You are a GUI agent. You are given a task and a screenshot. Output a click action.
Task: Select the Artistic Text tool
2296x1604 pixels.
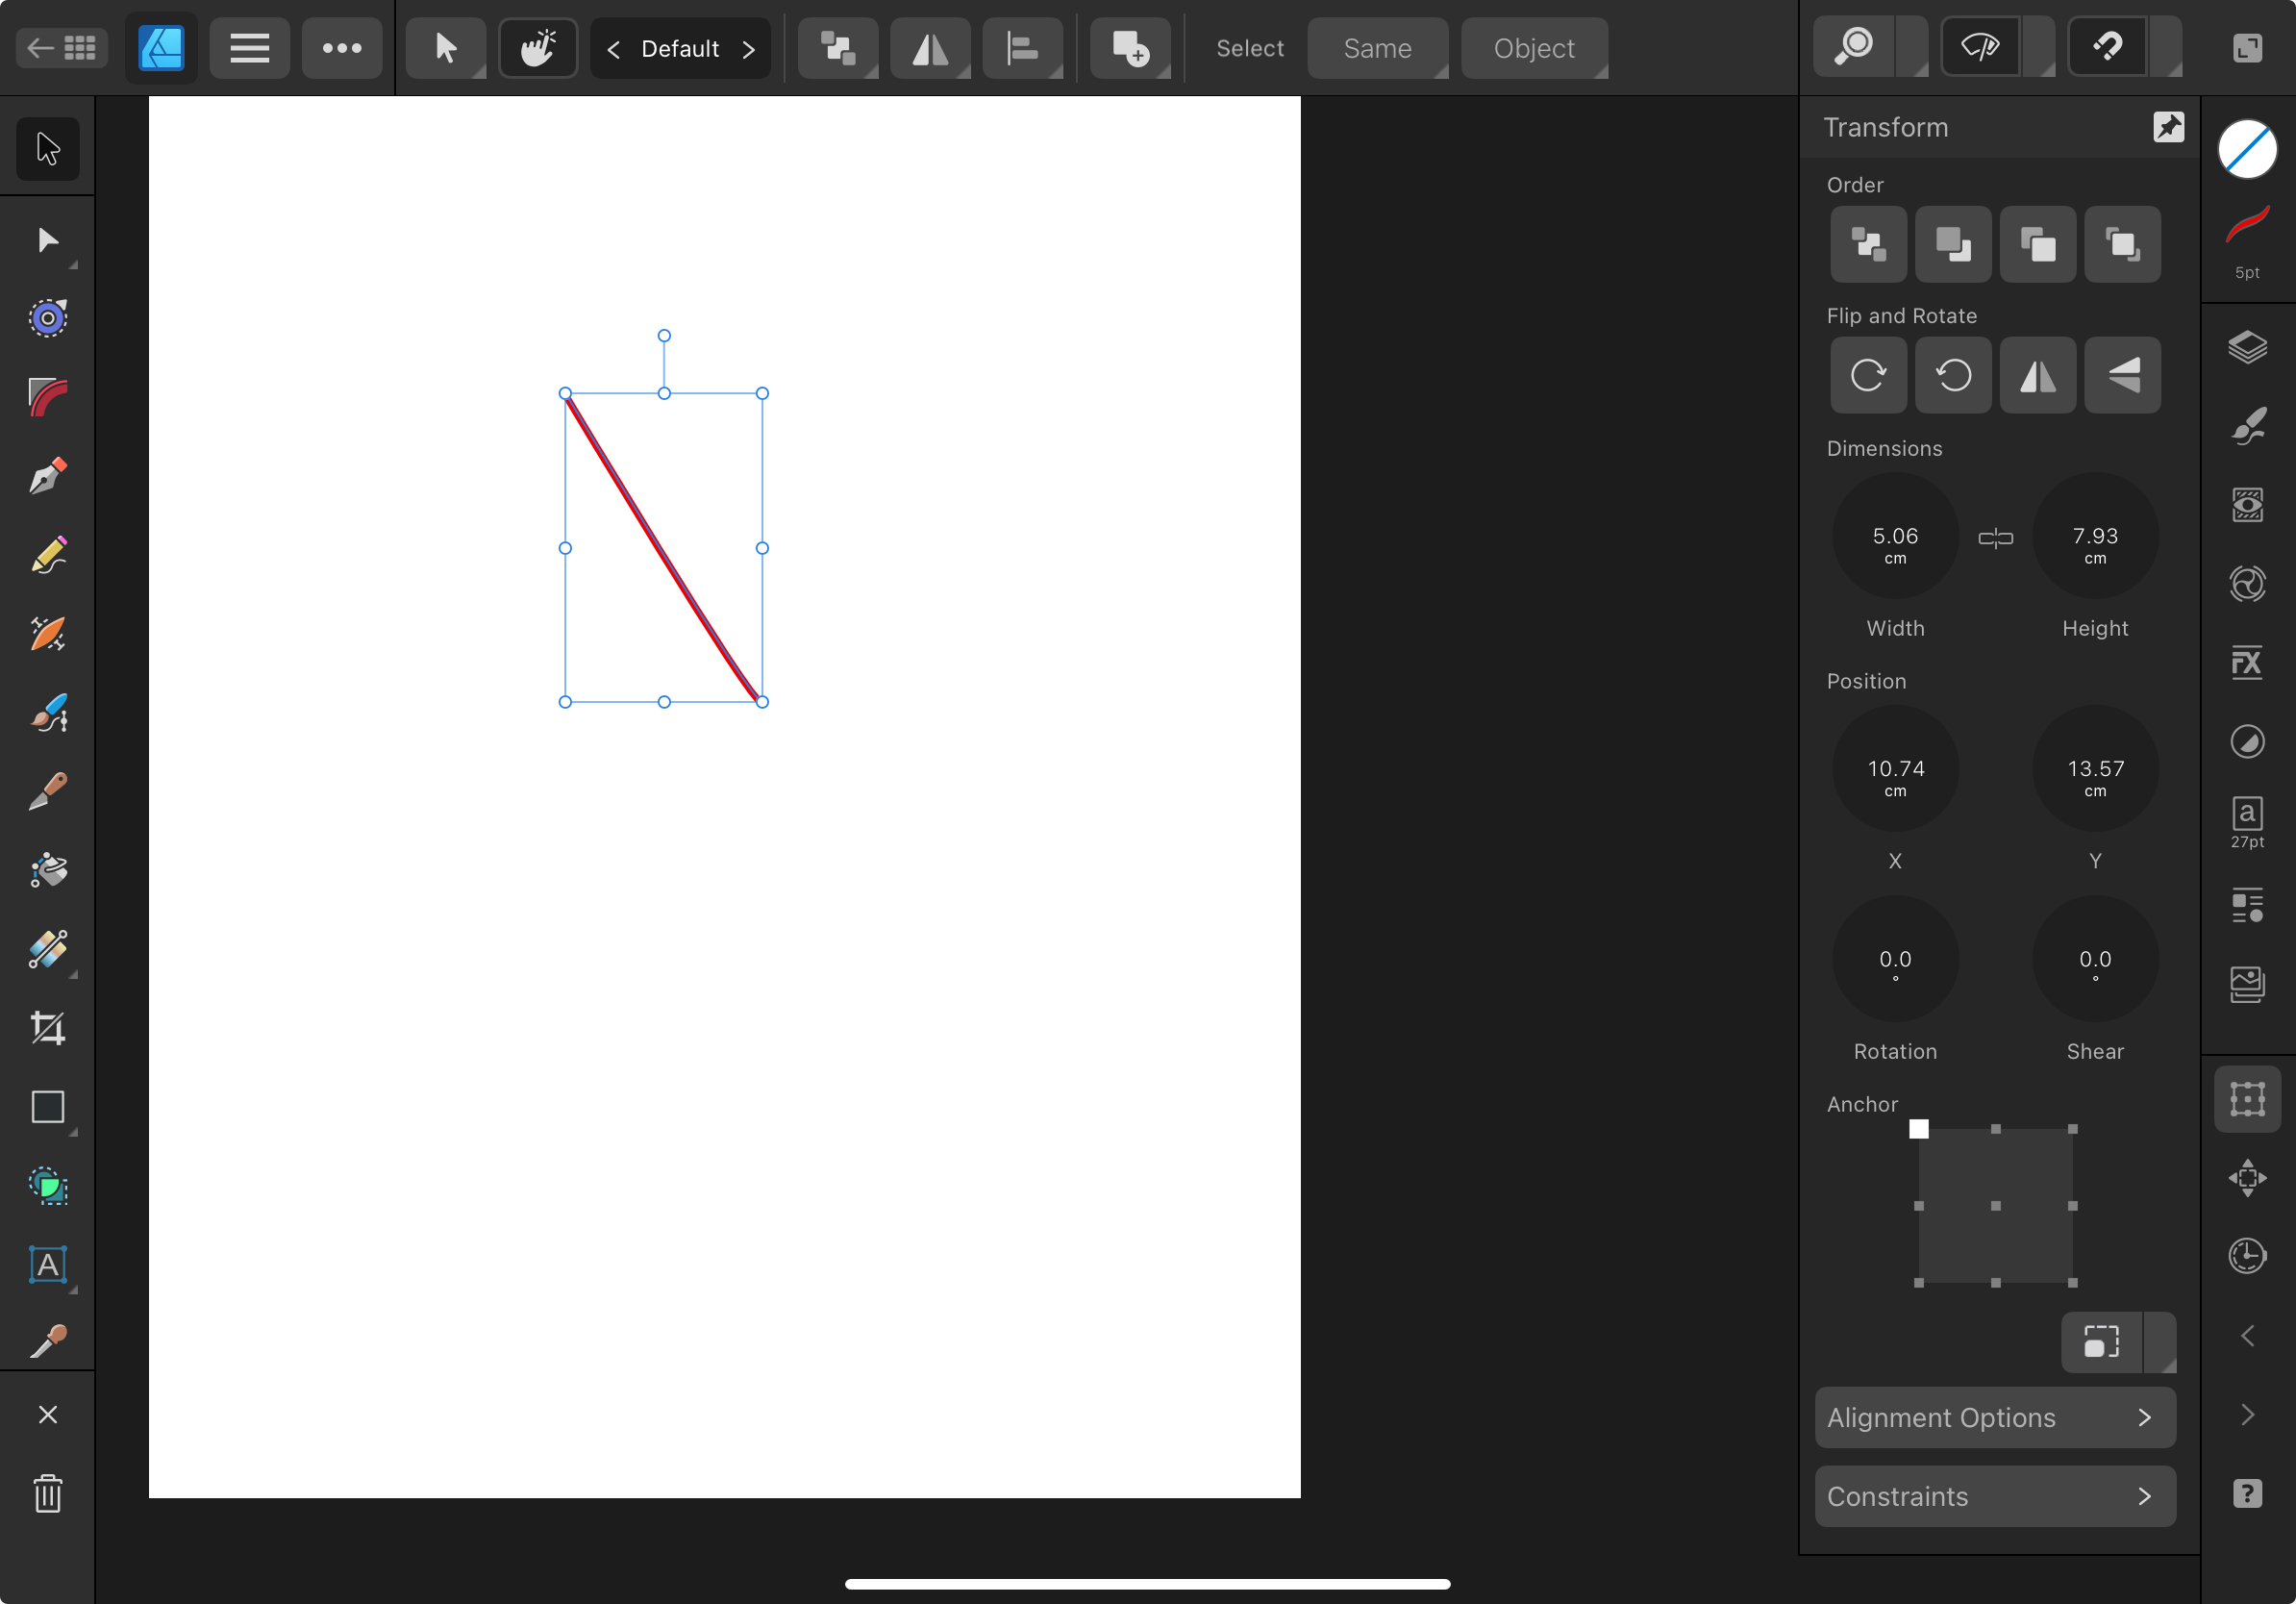point(47,1266)
